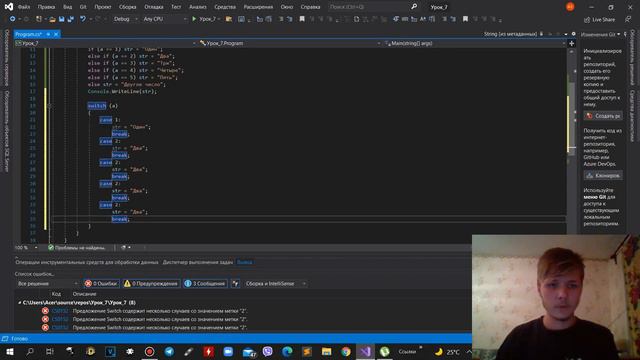
Task: Click the Save All icon
Action: pyautogui.click(x=70, y=19)
